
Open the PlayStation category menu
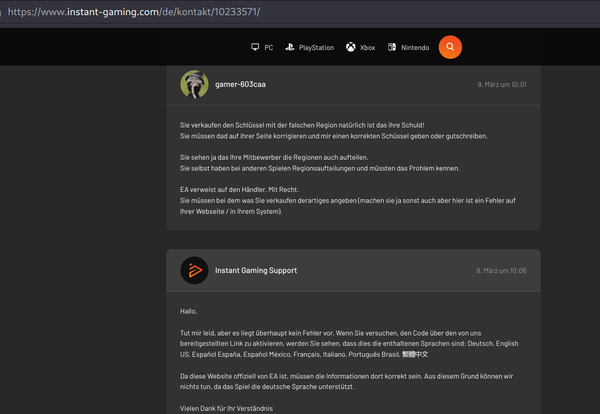pyautogui.click(x=310, y=47)
